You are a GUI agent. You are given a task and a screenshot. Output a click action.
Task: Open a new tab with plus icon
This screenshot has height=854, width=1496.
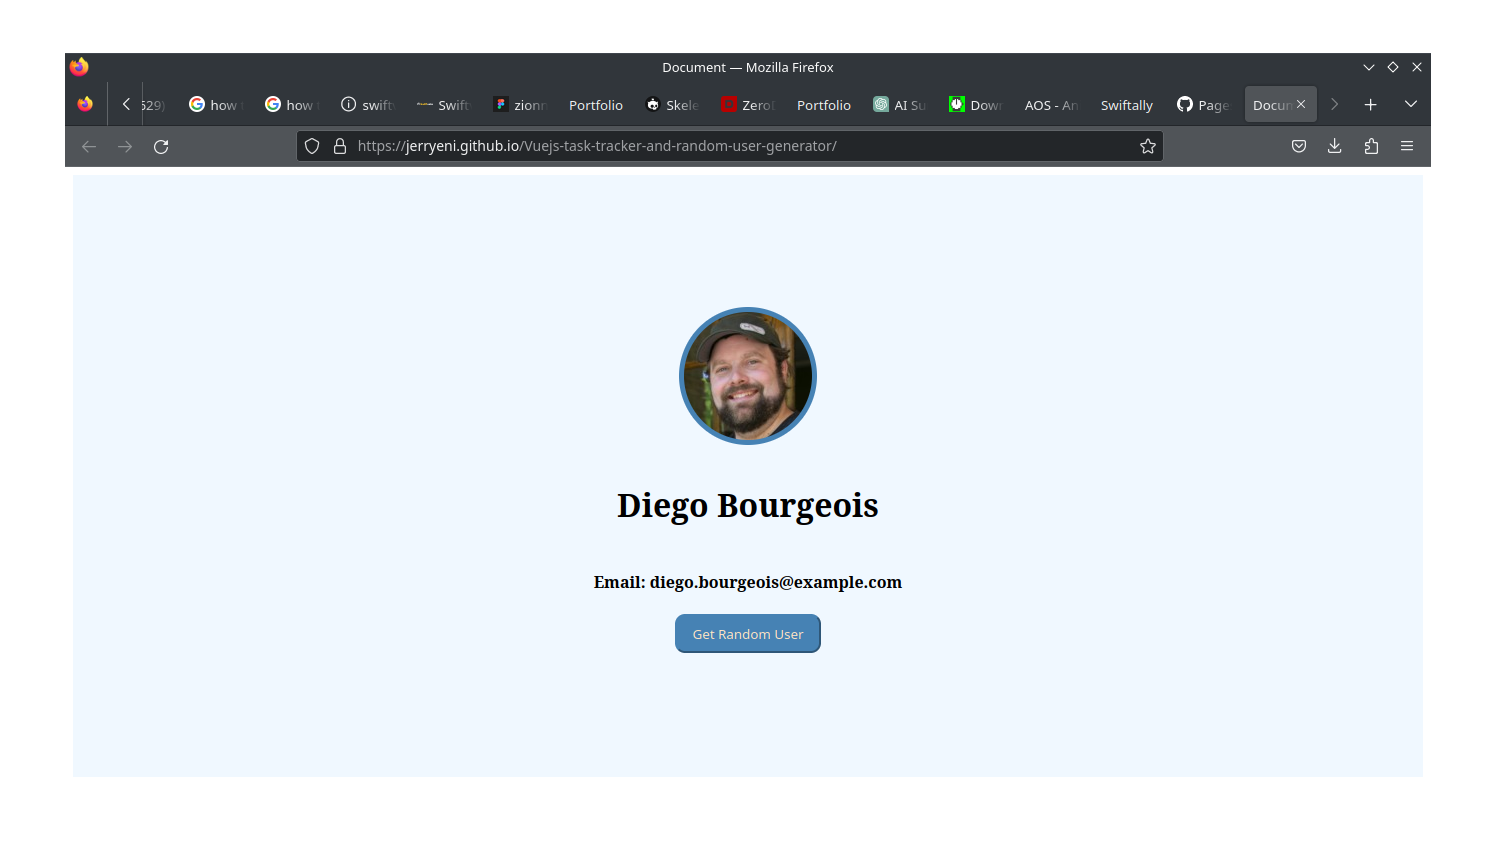pyautogui.click(x=1370, y=105)
